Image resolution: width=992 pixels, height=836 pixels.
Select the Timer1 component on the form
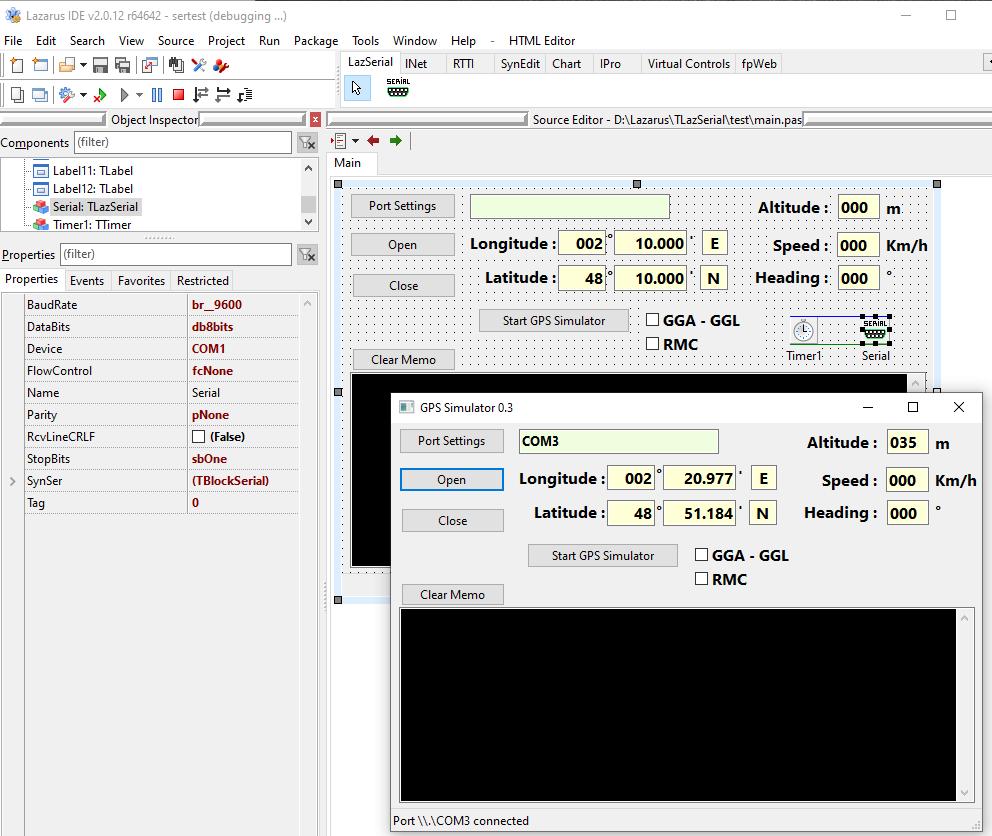803,330
